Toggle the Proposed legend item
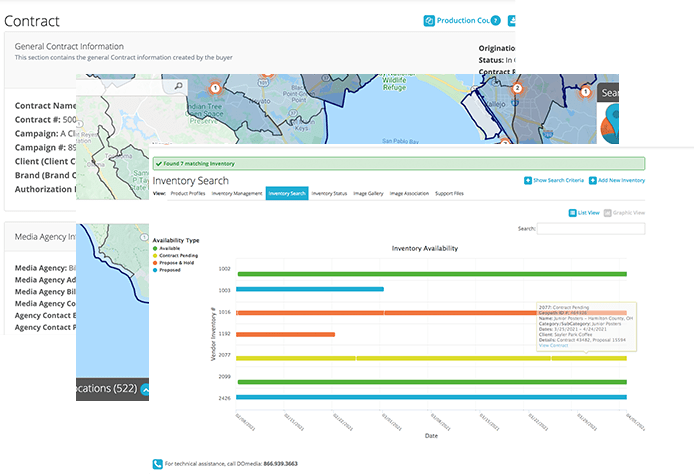695x474 pixels. pos(166,270)
